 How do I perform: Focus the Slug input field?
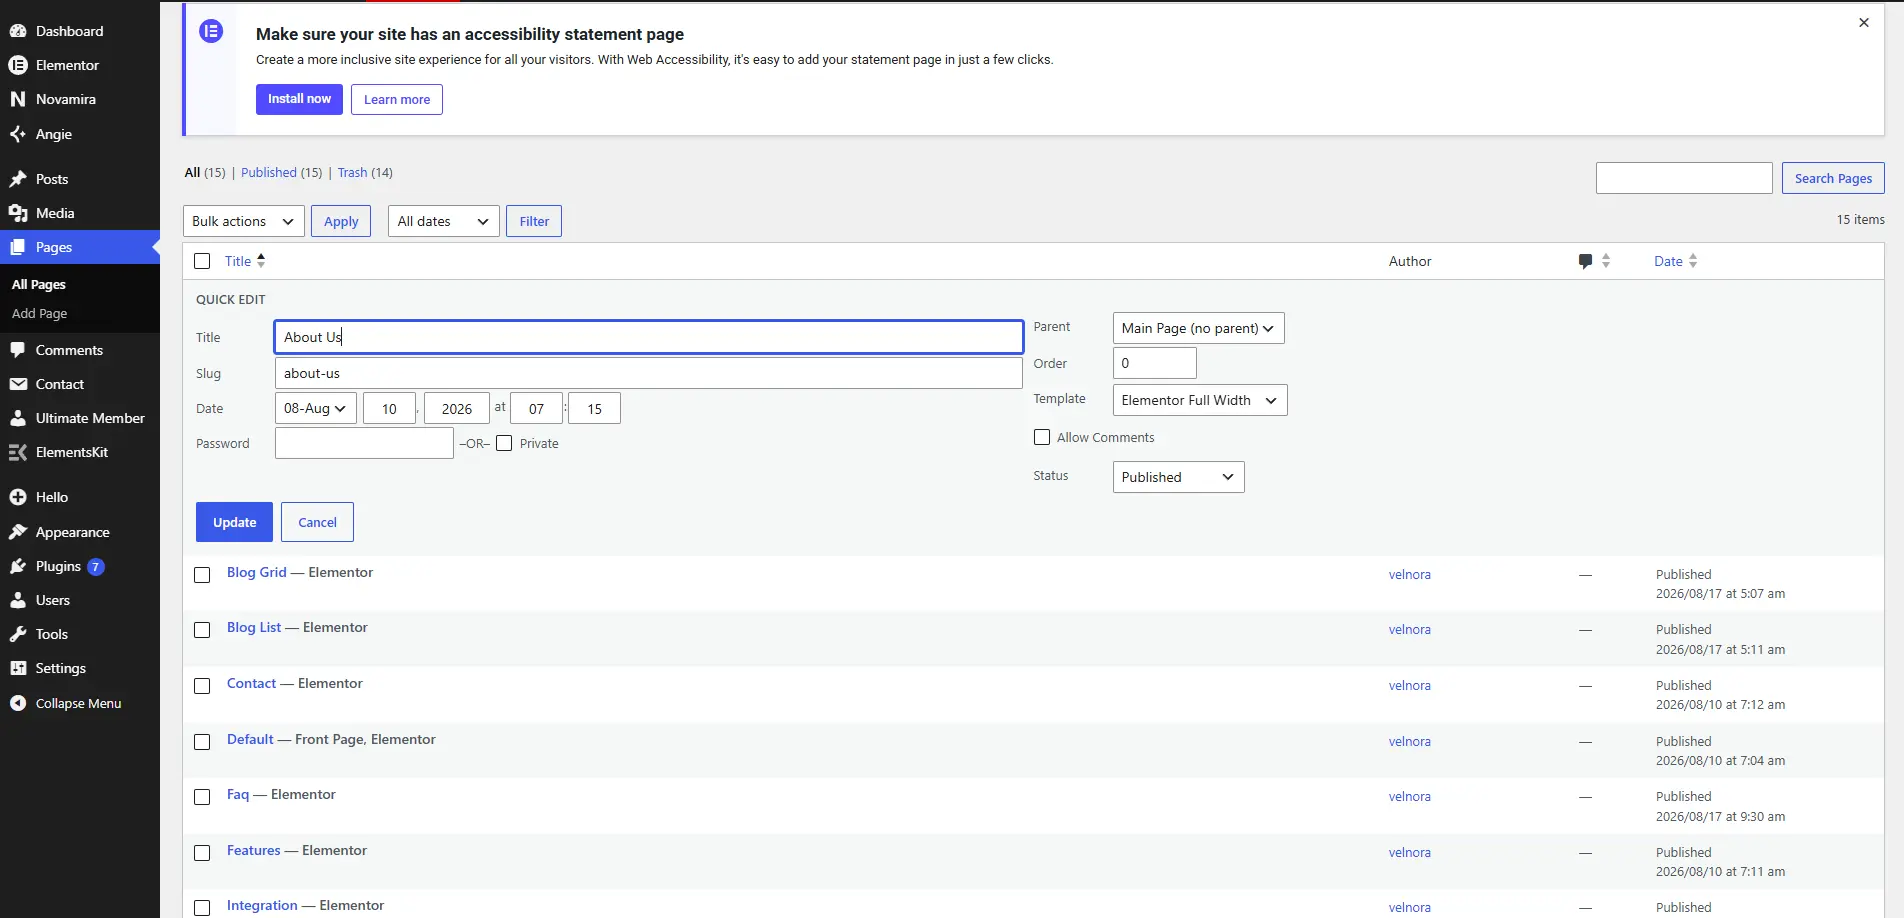tap(648, 373)
